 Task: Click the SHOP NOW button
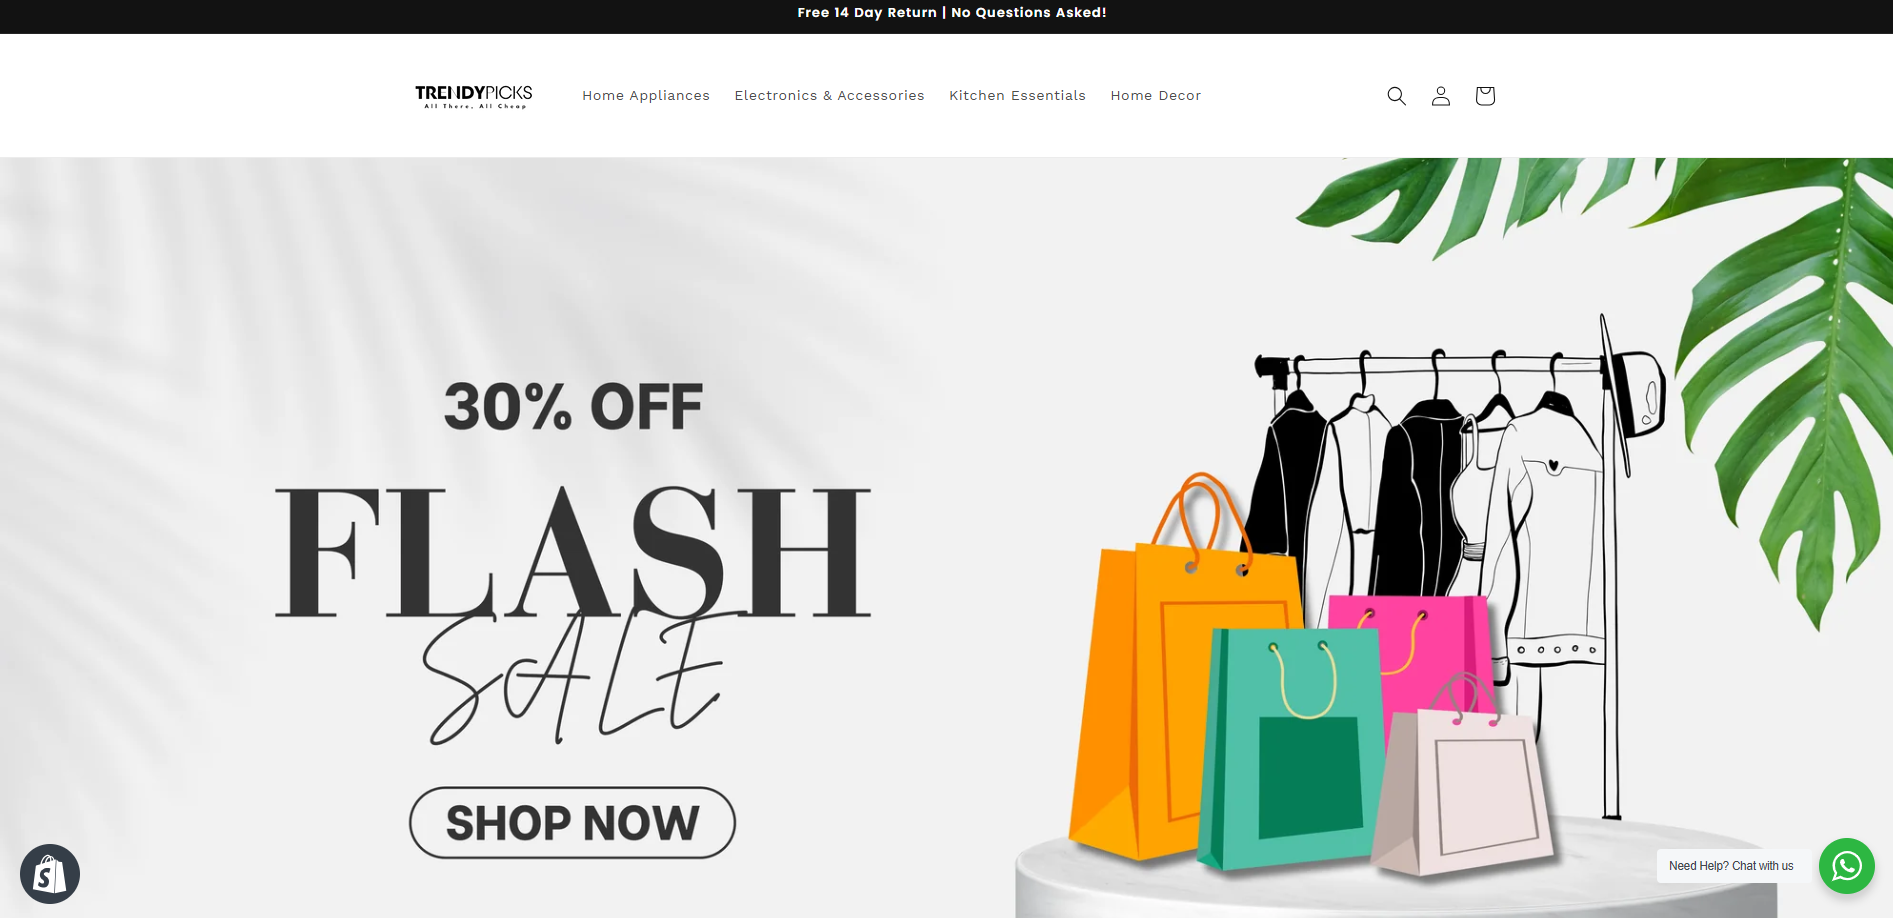[x=572, y=823]
